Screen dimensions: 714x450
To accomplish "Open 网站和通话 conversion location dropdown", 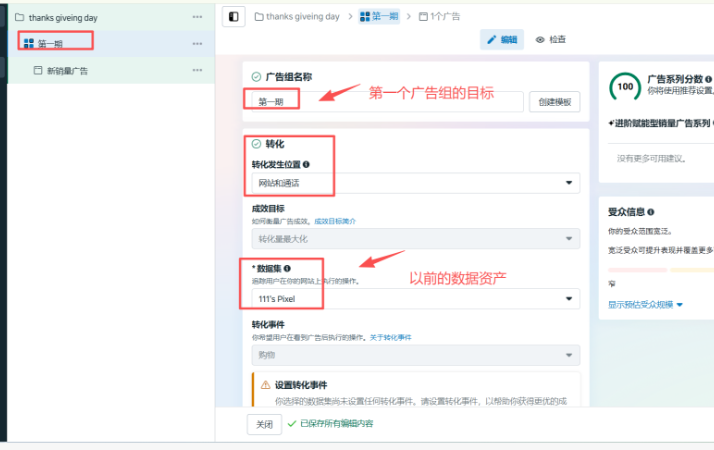I will click(x=416, y=183).
